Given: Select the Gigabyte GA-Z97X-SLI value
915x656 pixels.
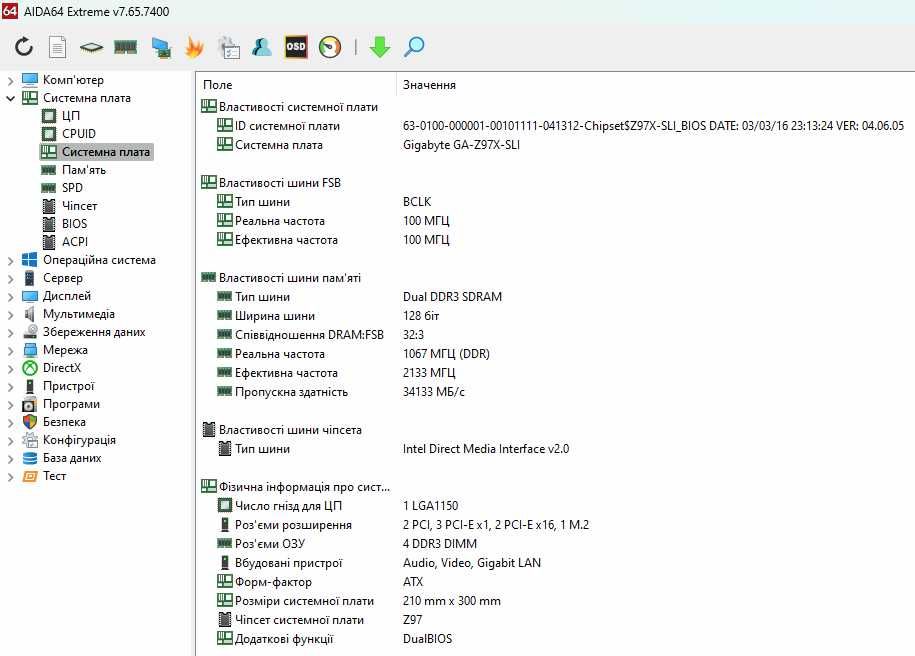Looking at the screenshot, I should click(x=461, y=145).
